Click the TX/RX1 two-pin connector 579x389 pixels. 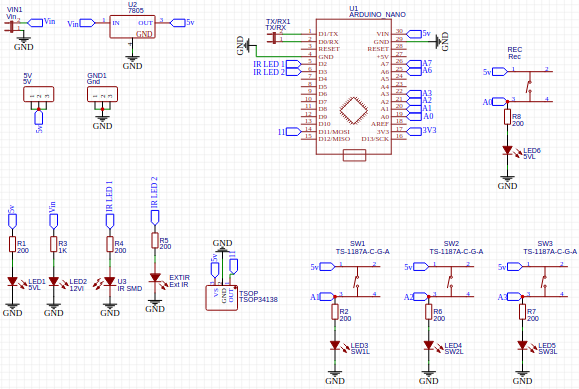click(x=273, y=37)
